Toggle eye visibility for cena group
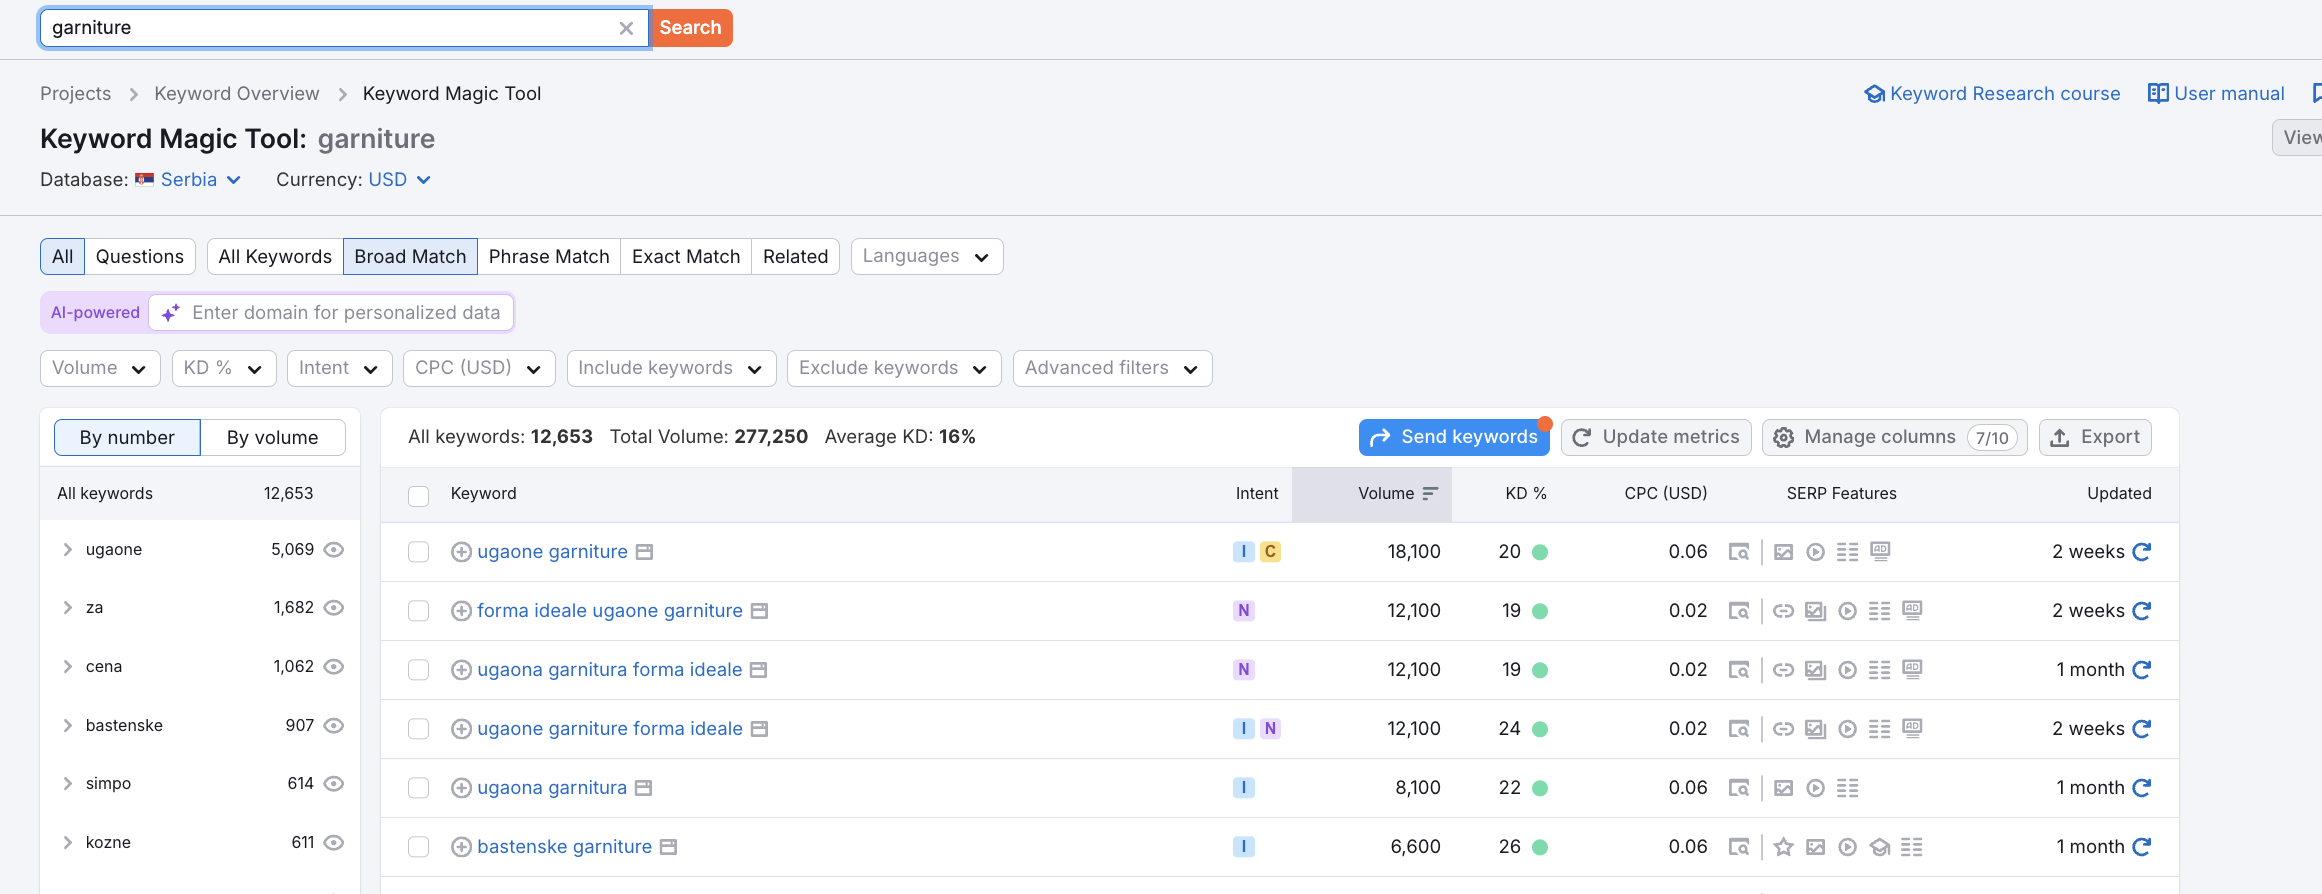Screen dimensions: 2322x894 (x=334, y=667)
